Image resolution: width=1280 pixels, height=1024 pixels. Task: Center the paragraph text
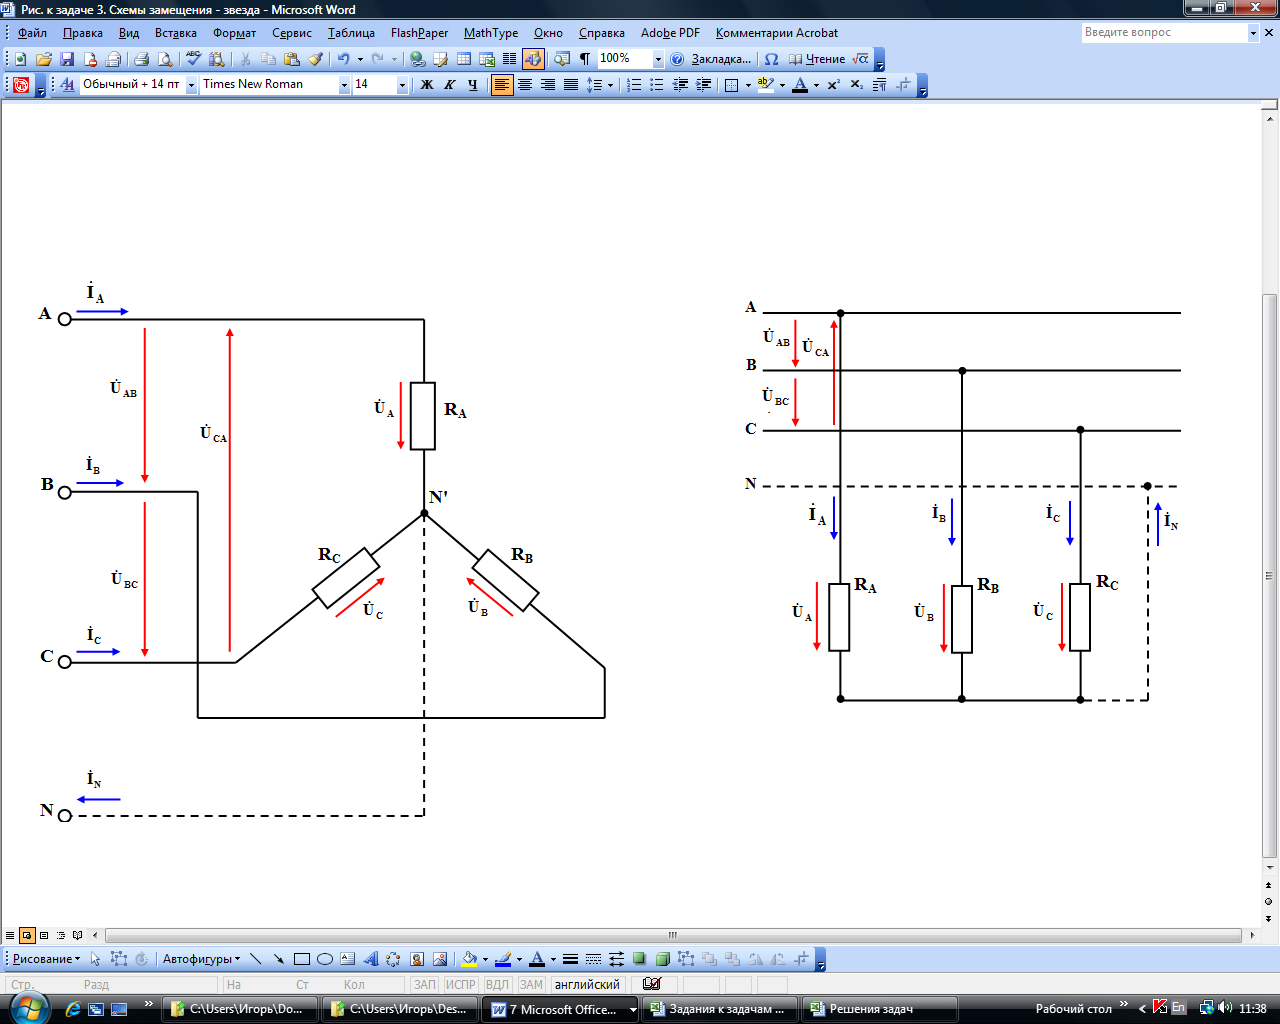click(525, 85)
